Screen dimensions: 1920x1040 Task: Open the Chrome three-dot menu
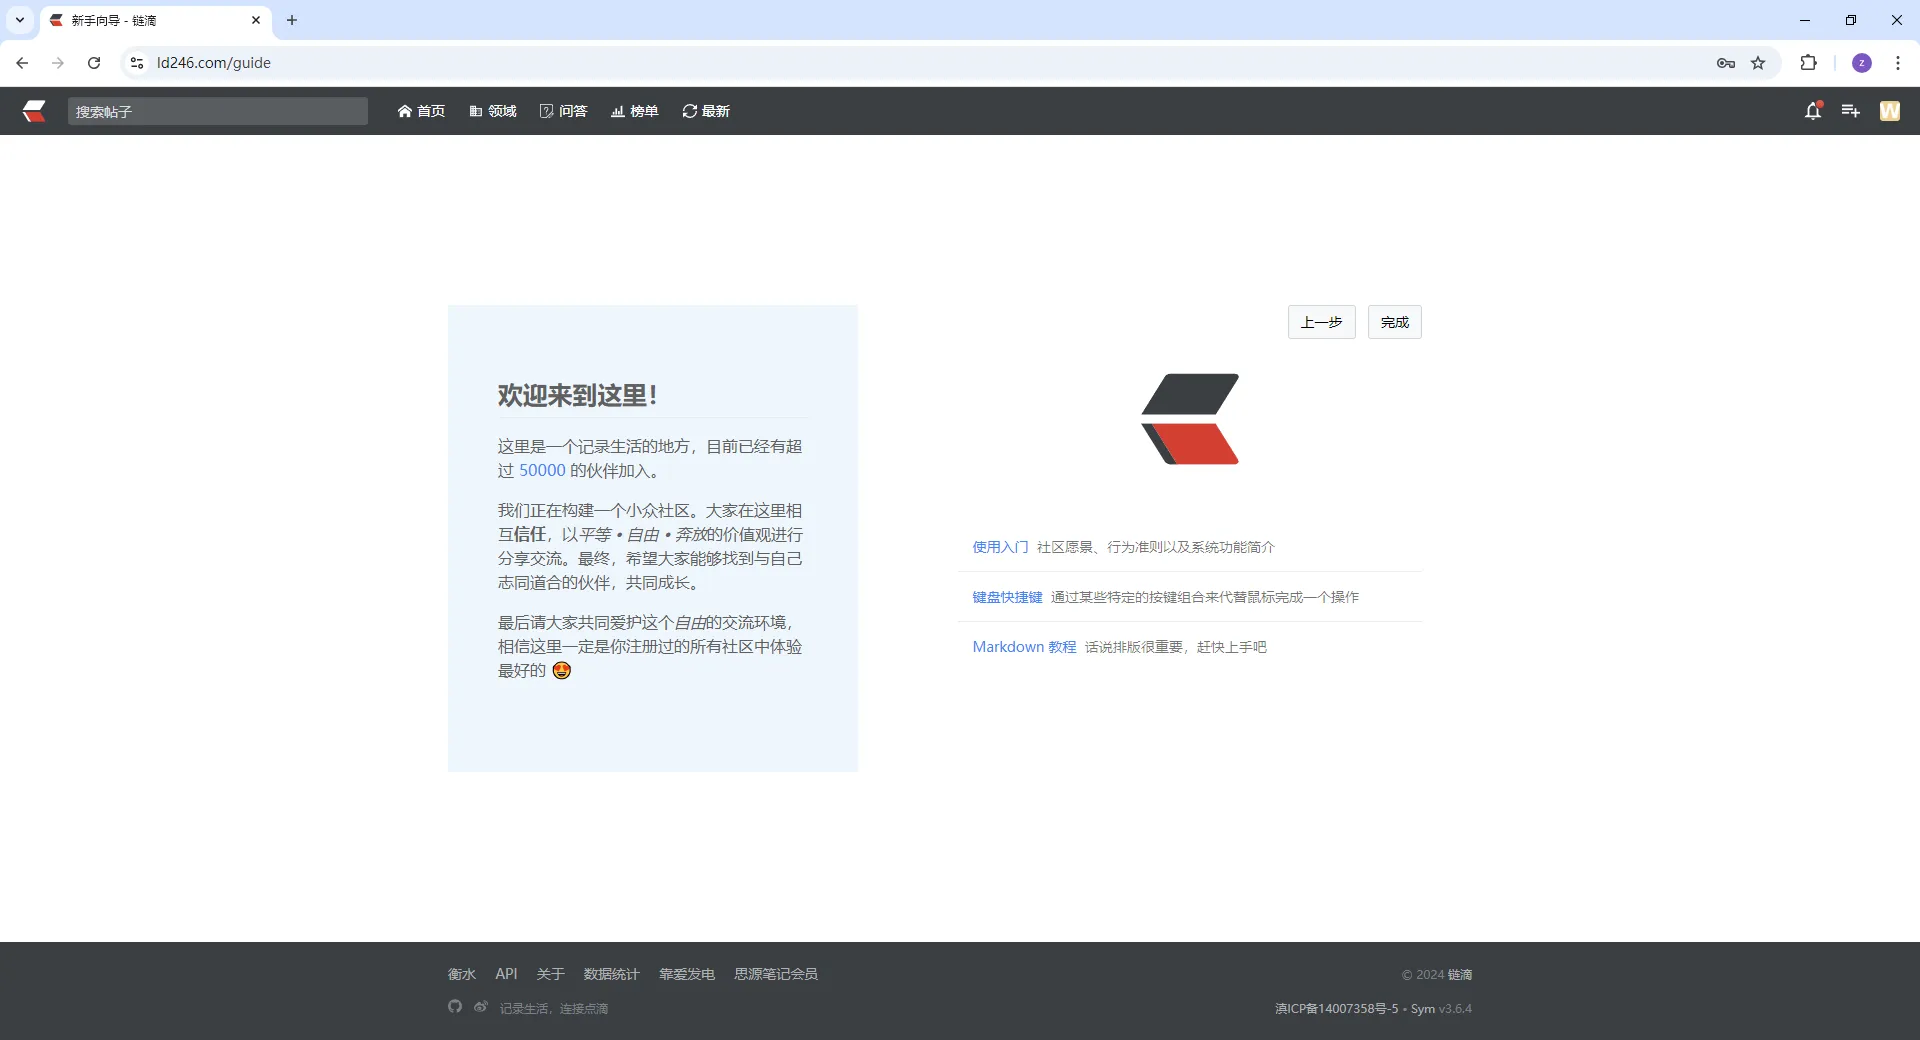pyautogui.click(x=1898, y=63)
